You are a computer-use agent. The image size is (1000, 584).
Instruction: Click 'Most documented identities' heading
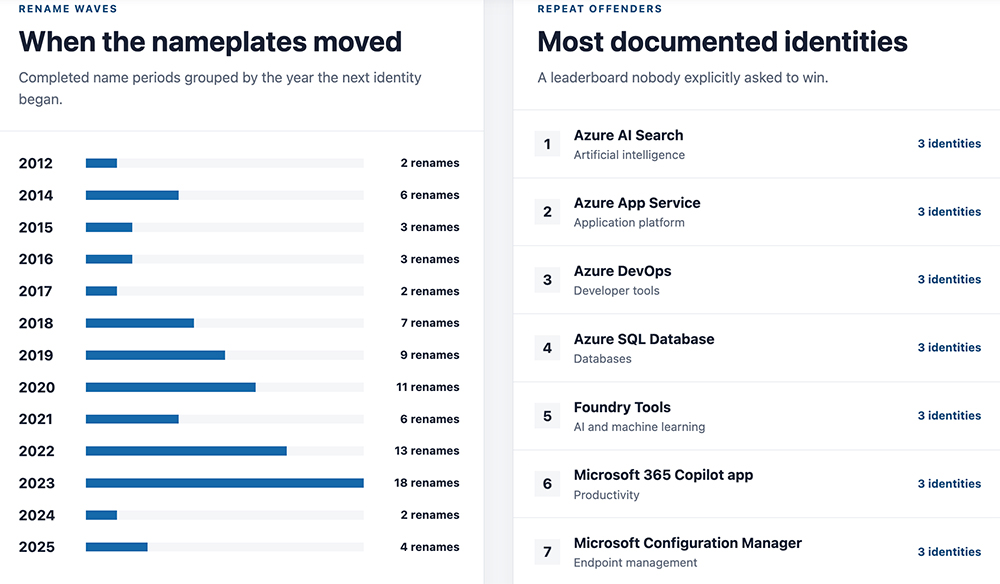pos(722,42)
